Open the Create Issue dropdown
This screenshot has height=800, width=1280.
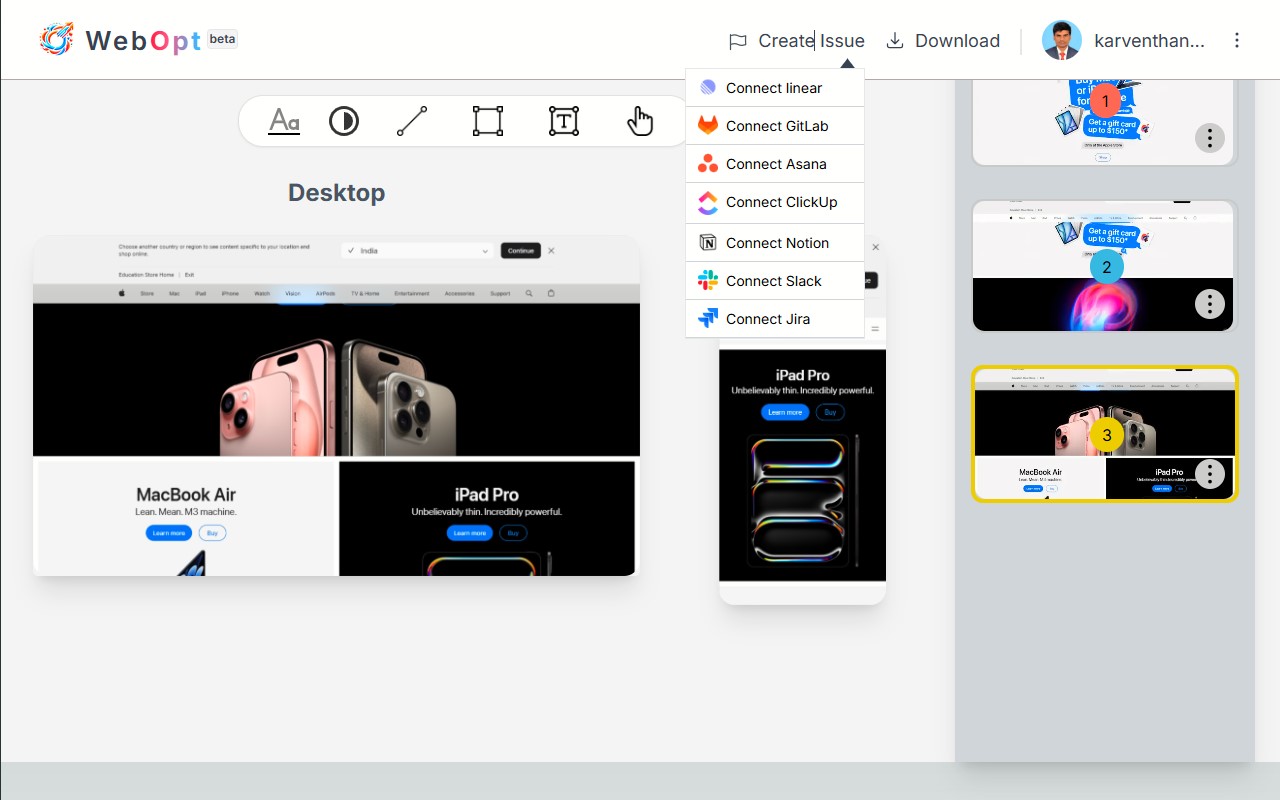pyautogui.click(x=797, y=41)
